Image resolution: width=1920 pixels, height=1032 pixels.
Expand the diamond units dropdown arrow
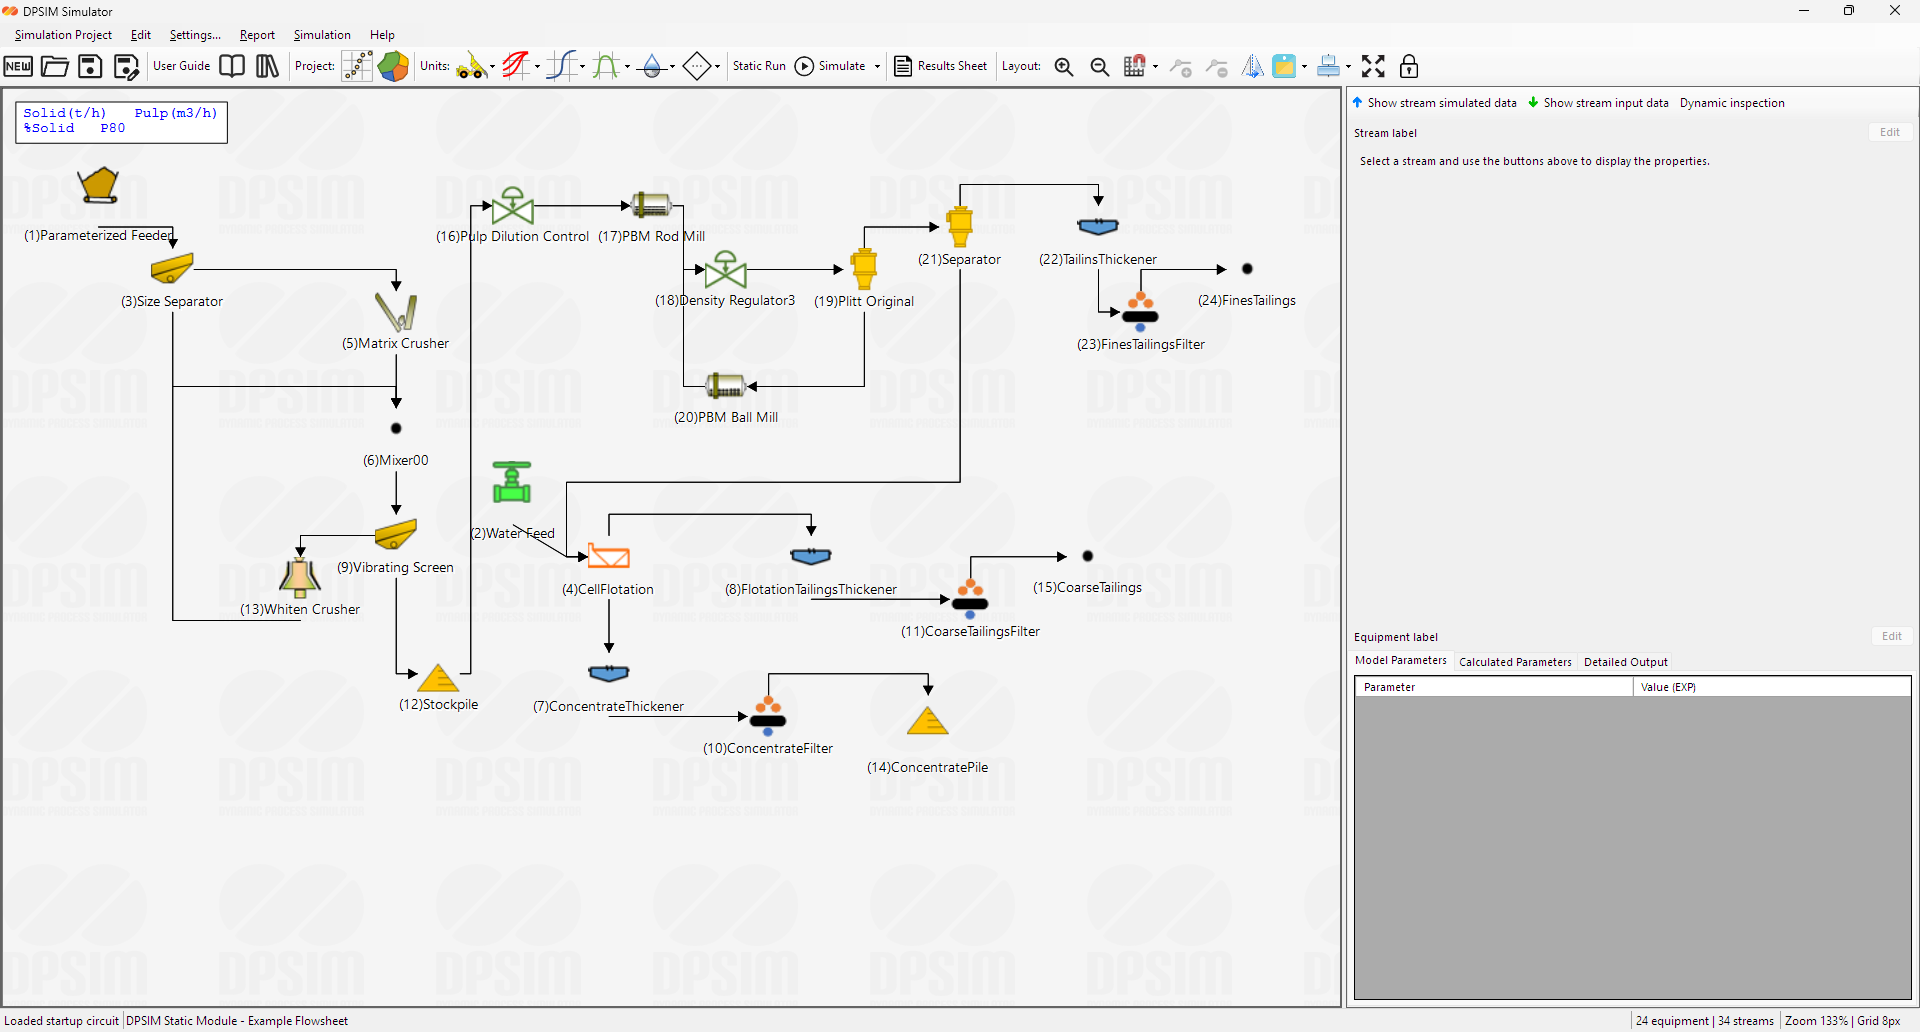[717, 67]
